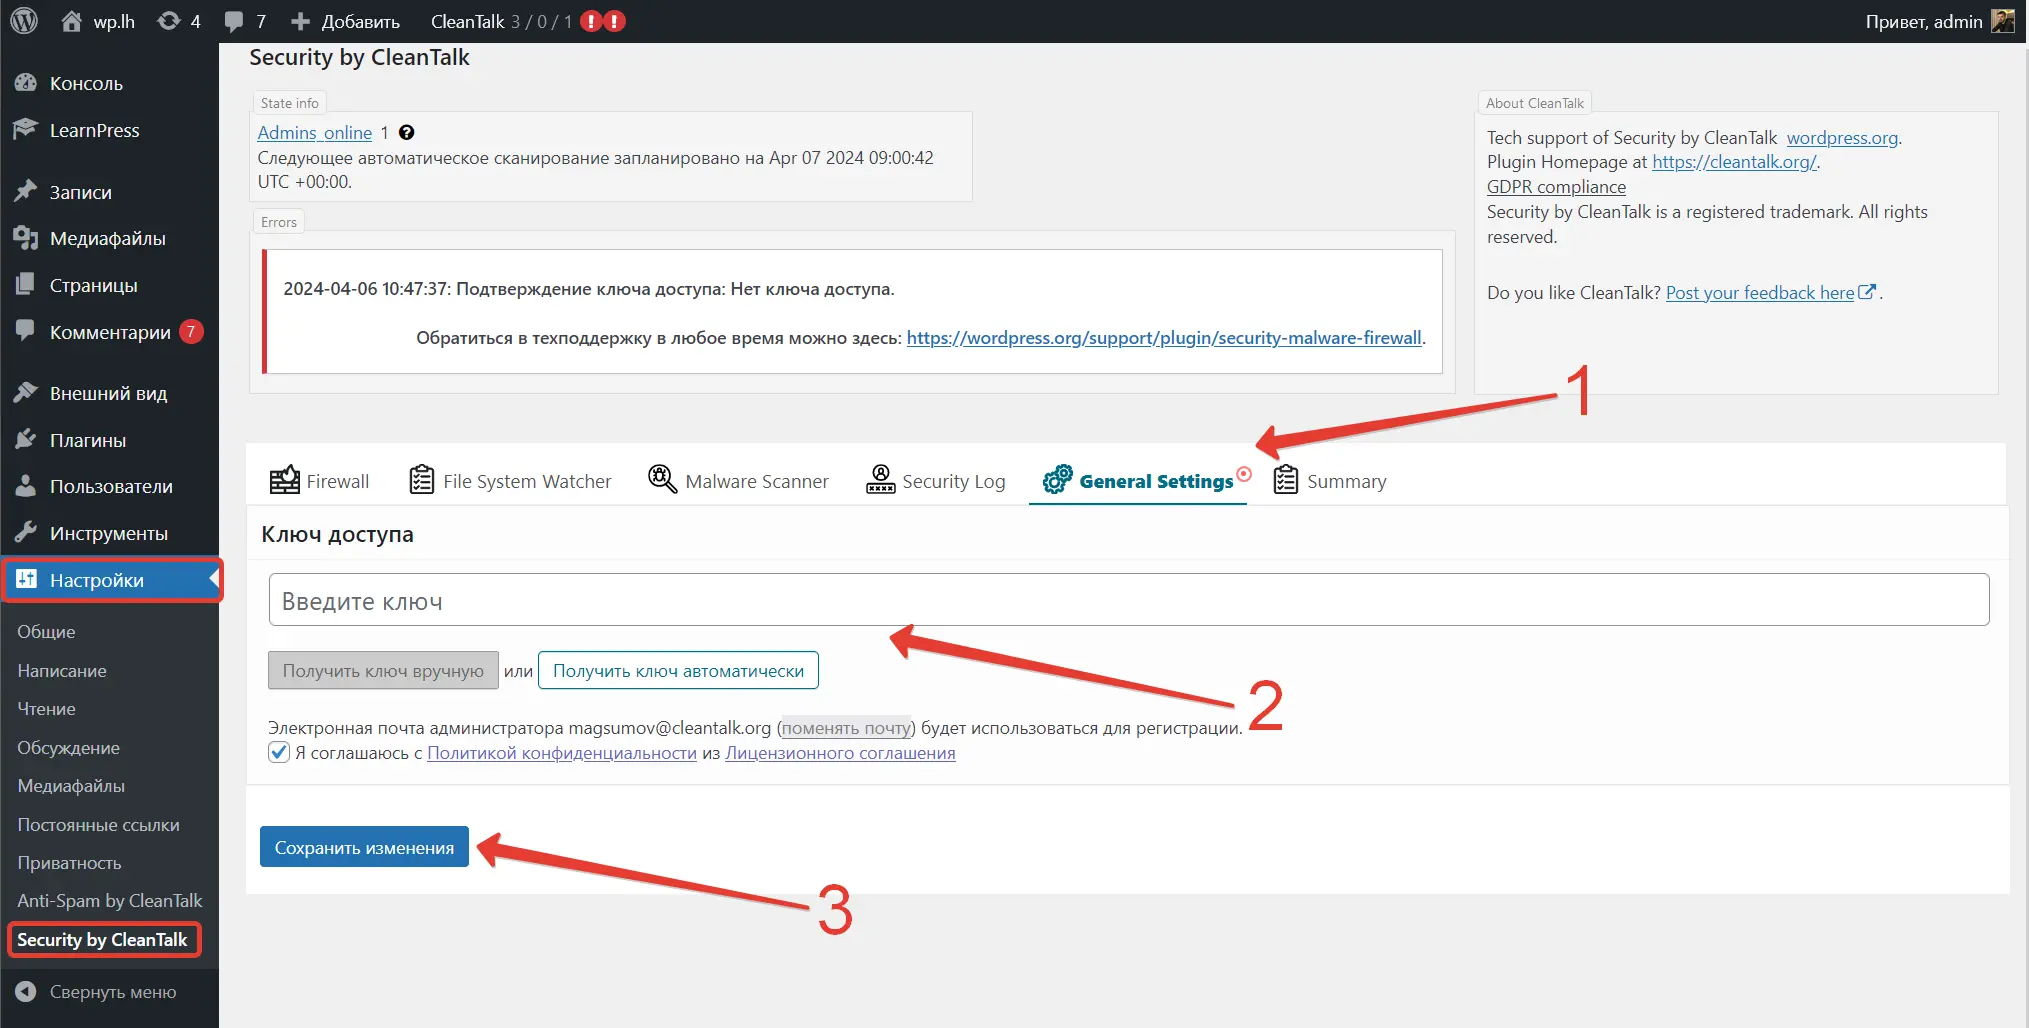Click the updates arrows icon showing 4
This screenshot has height=1028, width=2029.
pos(170,20)
